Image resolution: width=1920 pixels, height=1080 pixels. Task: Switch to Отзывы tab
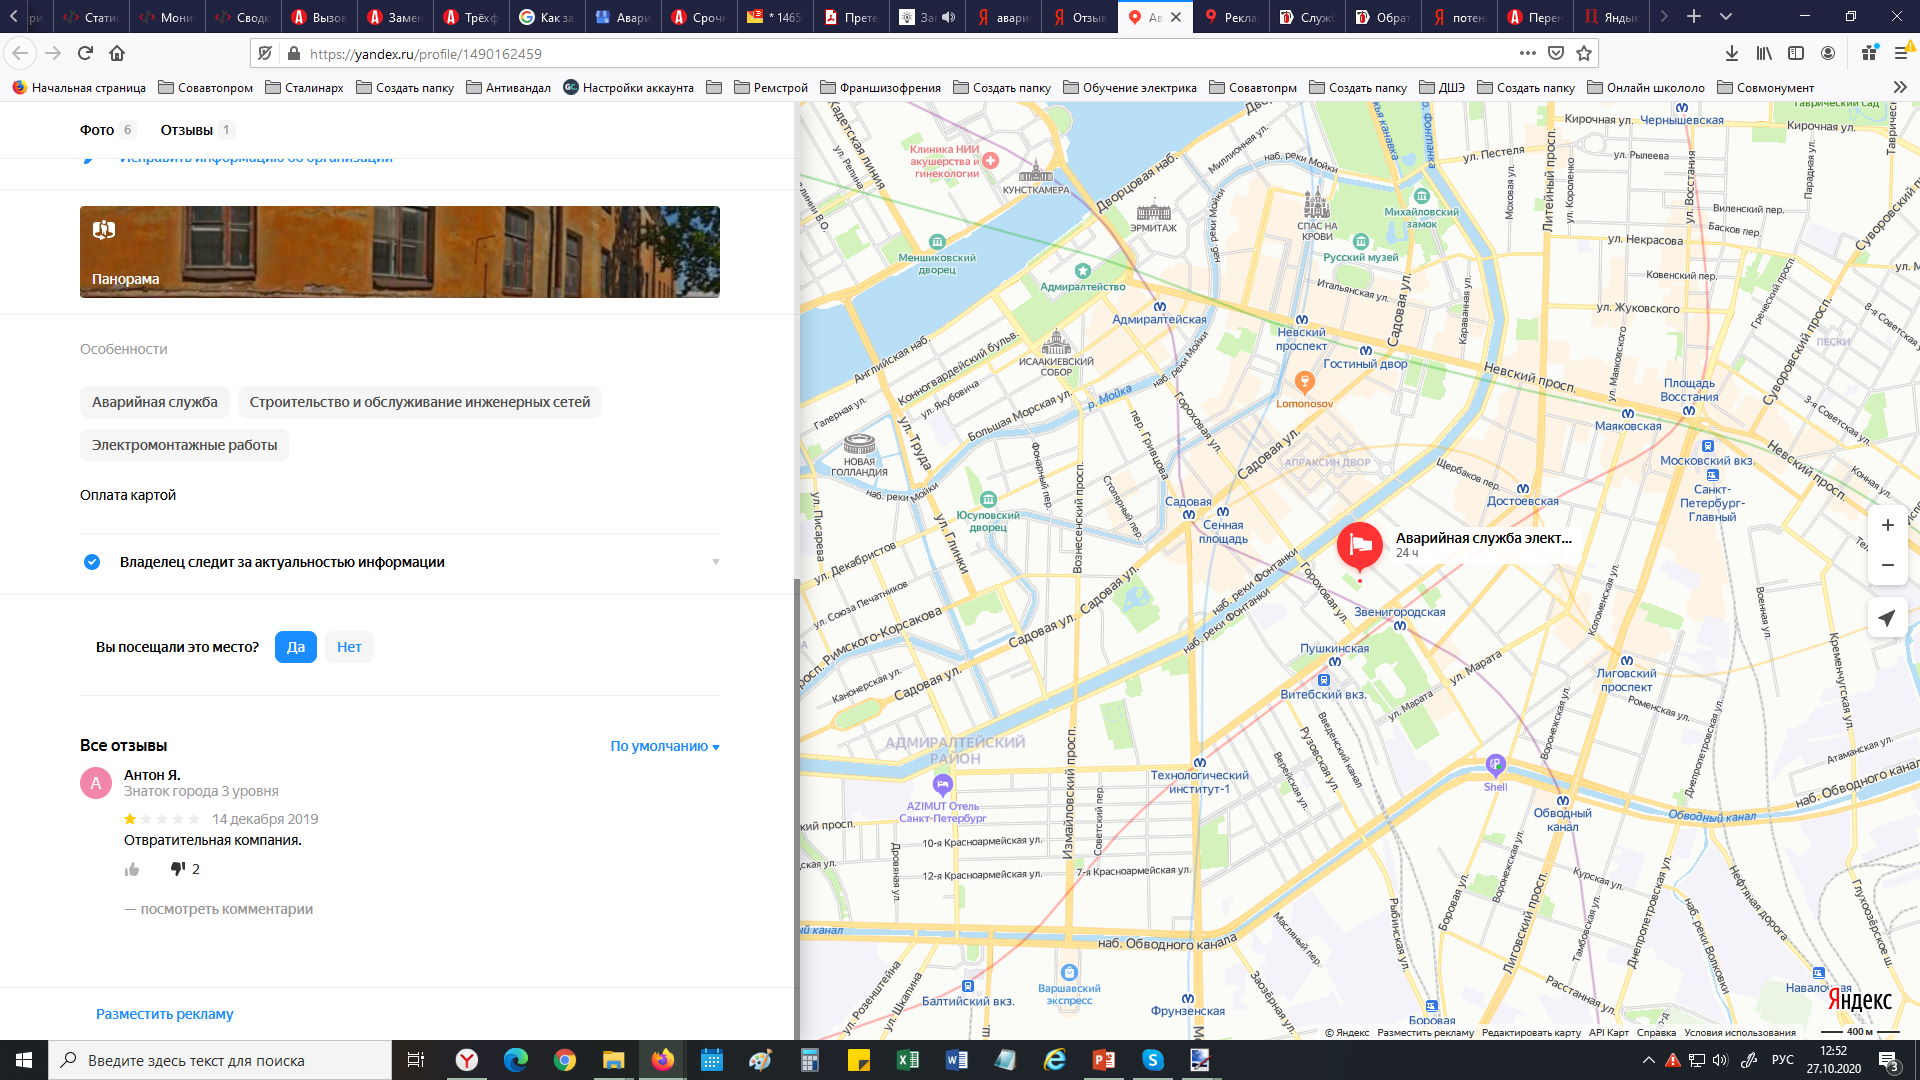pyautogui.click(x=187, y=130)
